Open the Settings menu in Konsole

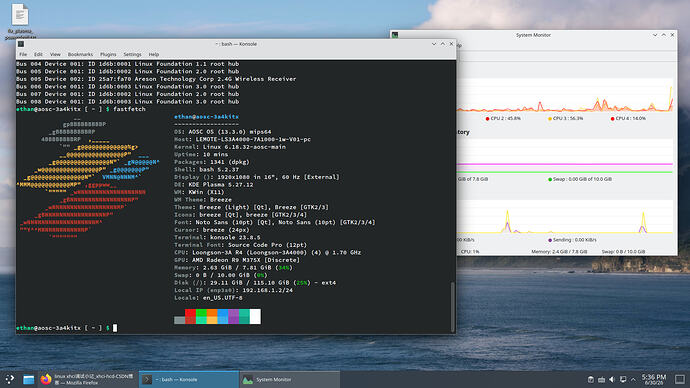point(132,55)
